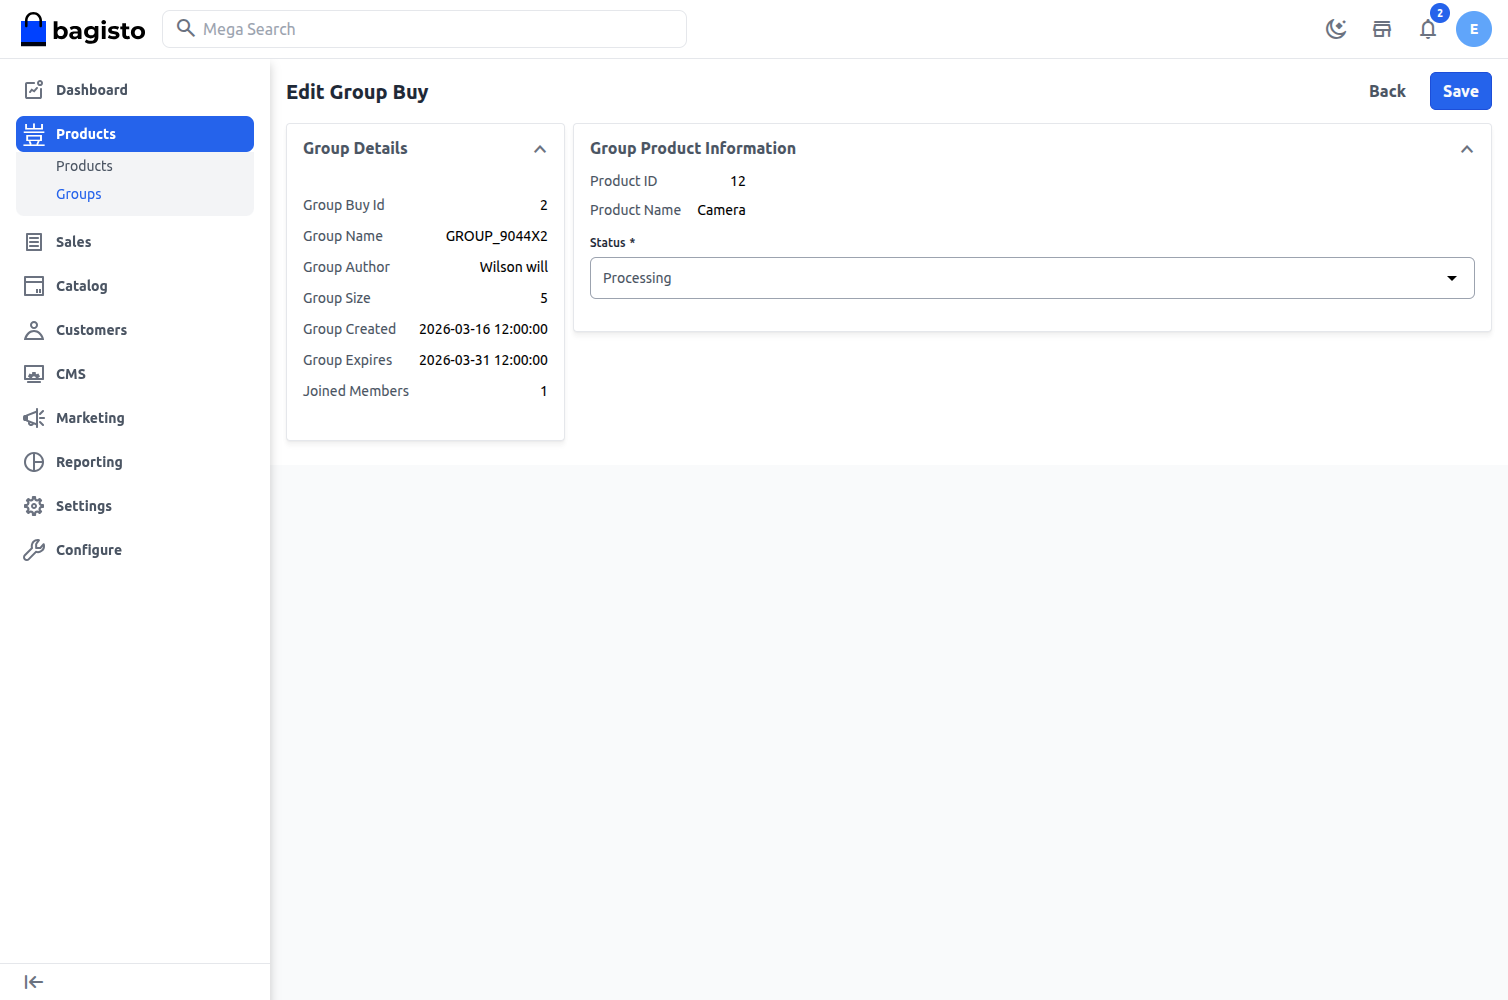
Task: Go Back from Edit Group Buy
Action: click(1387, 91)
